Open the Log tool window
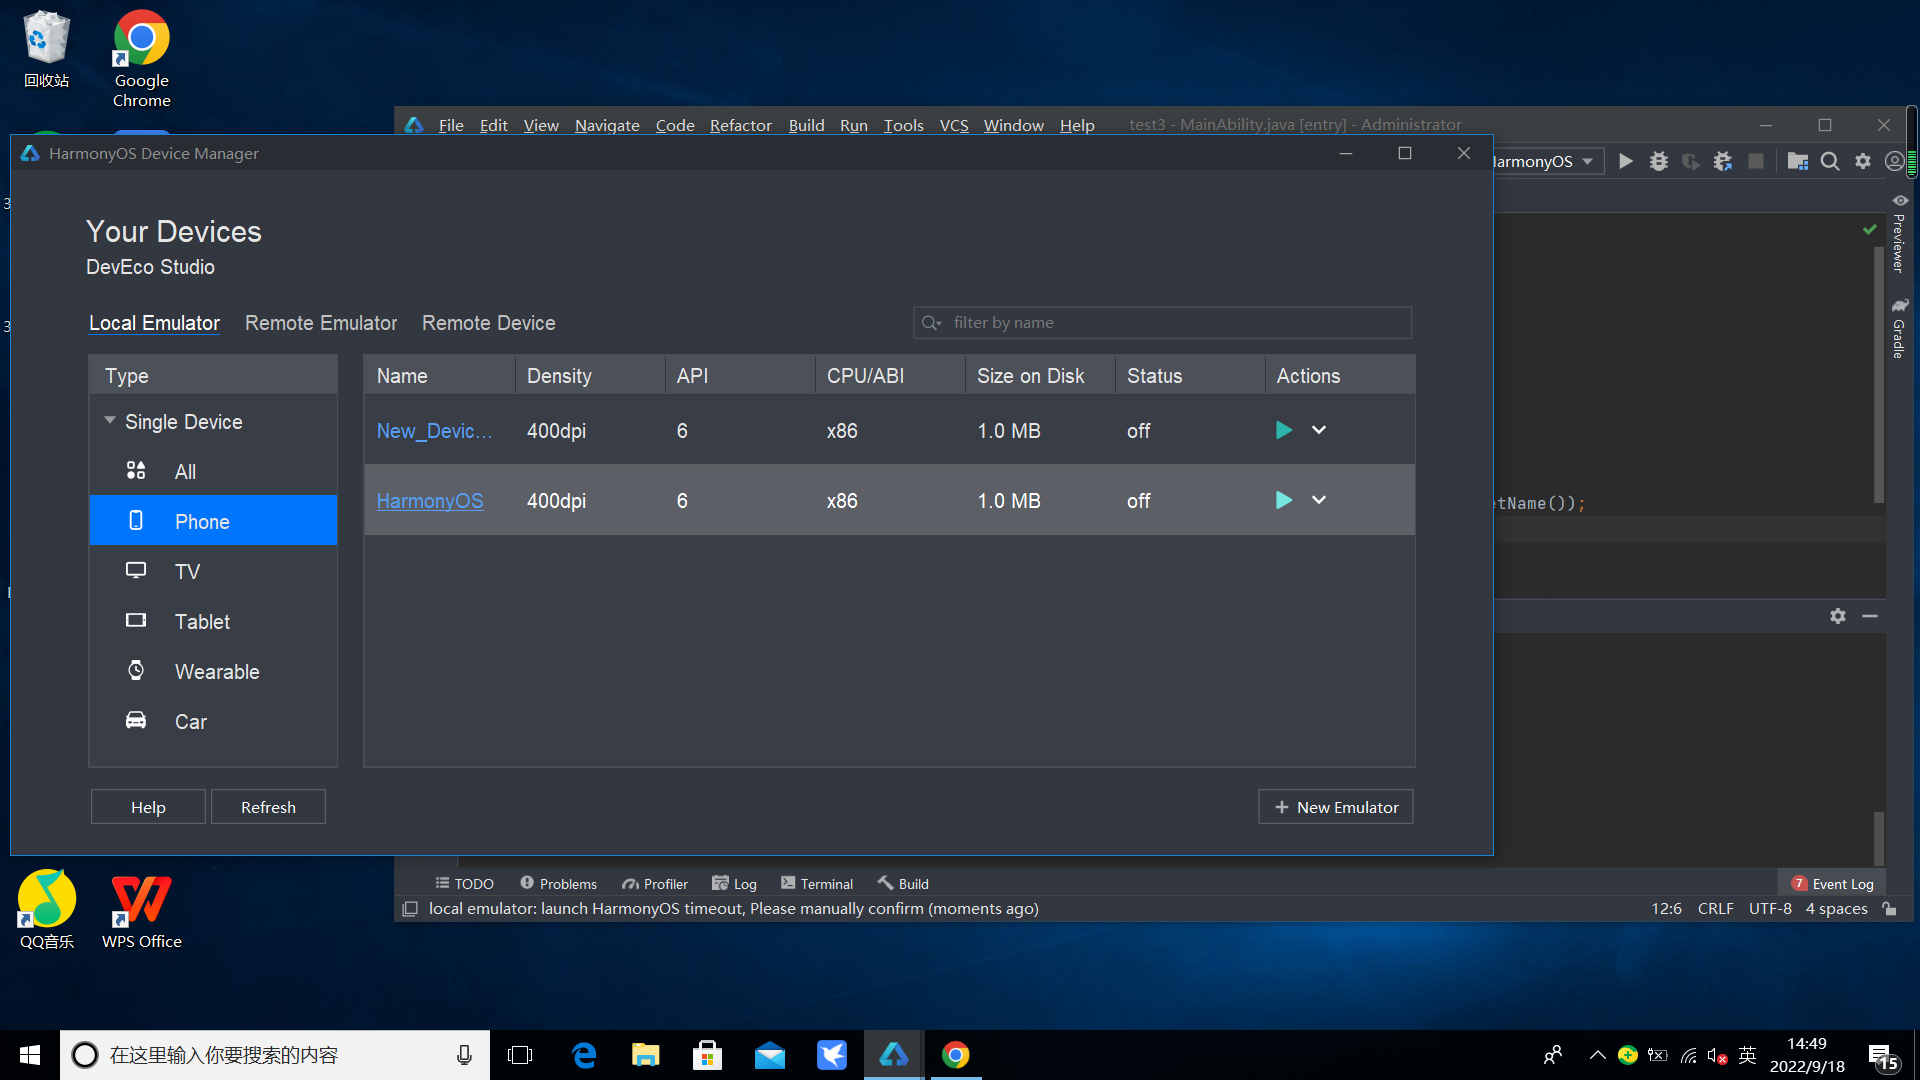Image resolution: width=1920 pixels, height=1080 pixels. [734, 883]
